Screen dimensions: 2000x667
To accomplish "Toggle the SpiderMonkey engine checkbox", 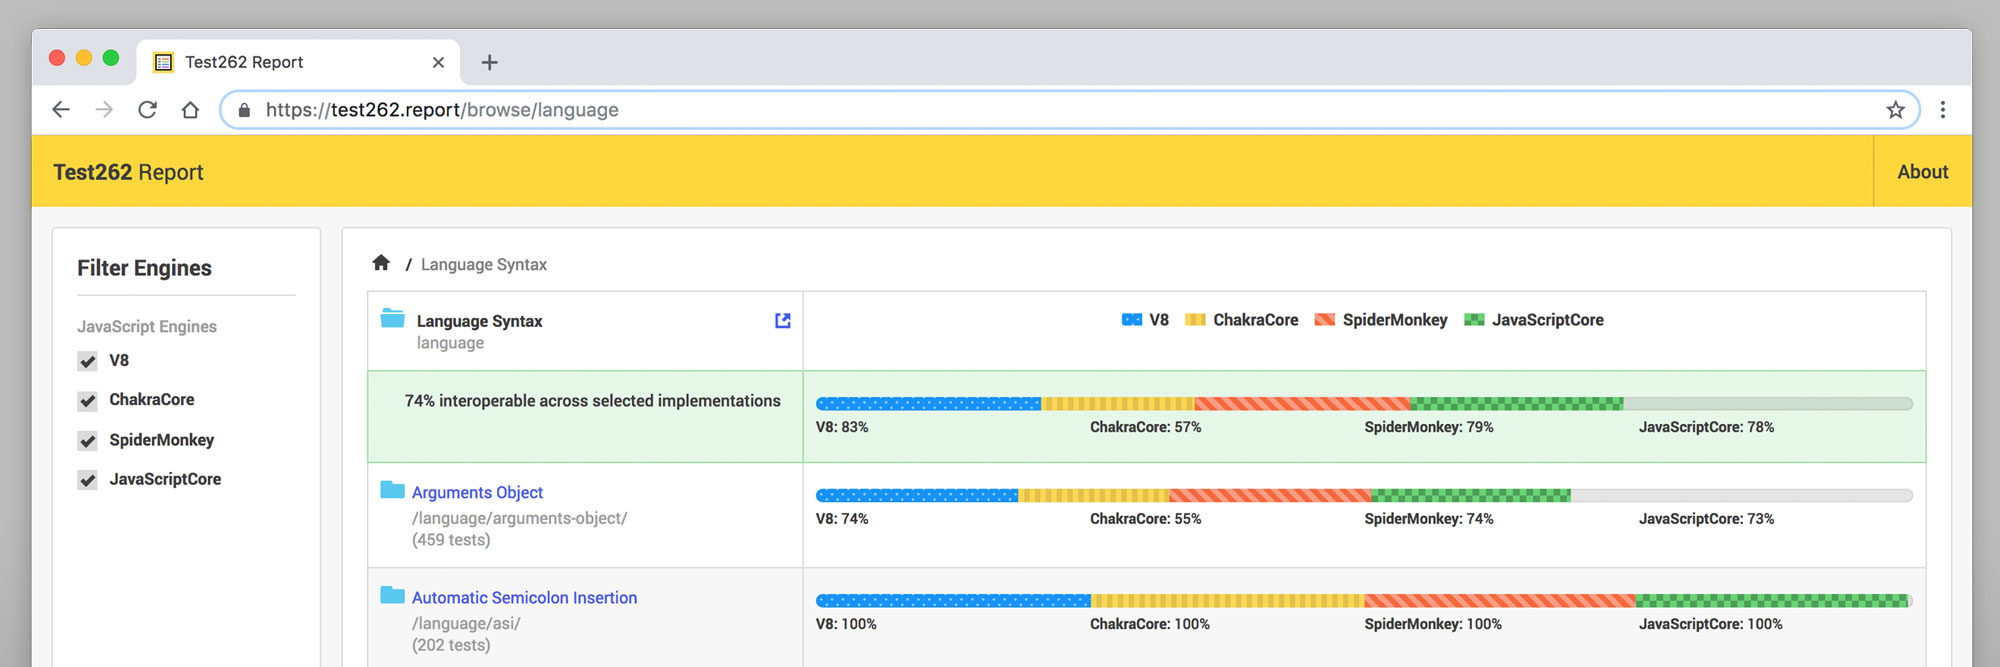I will (88, 441).
